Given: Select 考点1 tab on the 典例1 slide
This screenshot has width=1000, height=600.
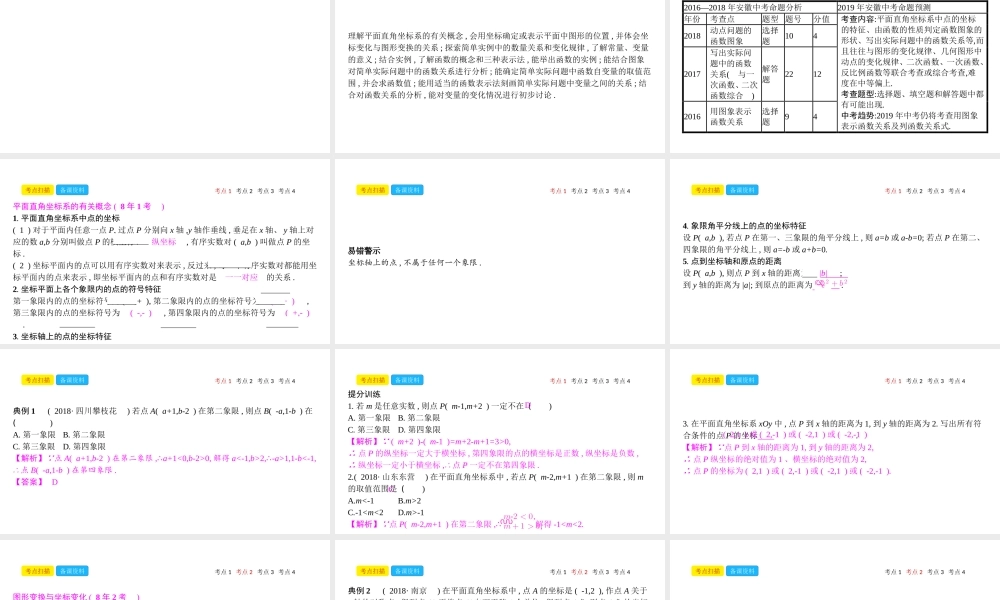Looking at the screenshot, I should [223, 381].
